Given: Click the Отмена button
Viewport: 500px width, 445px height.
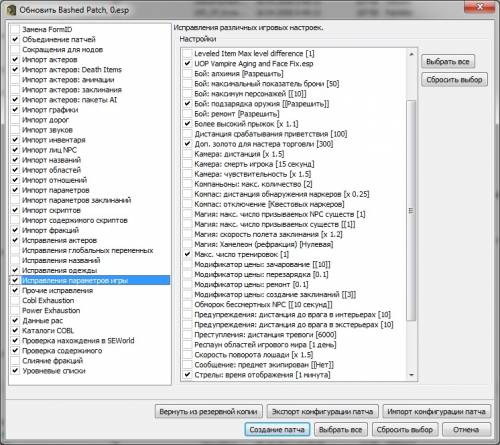Looking at the screenshot, I should click(x=466, y=430).
